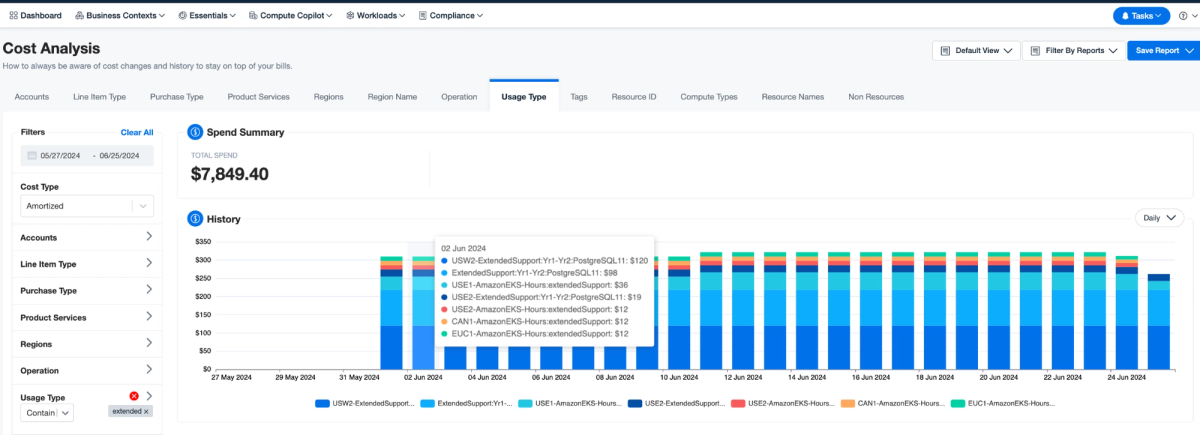1200x435 pixels.
Task: Click the help question mark icon
Action: 1184,16
